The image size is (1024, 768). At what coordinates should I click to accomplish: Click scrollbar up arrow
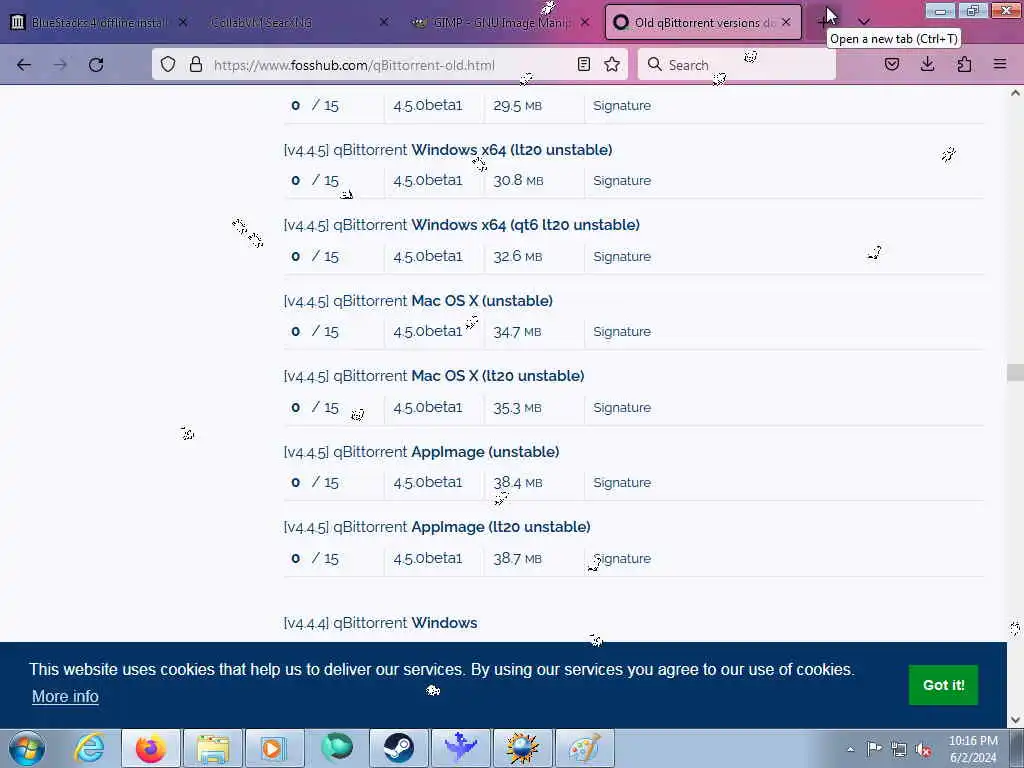(1015, 93)
